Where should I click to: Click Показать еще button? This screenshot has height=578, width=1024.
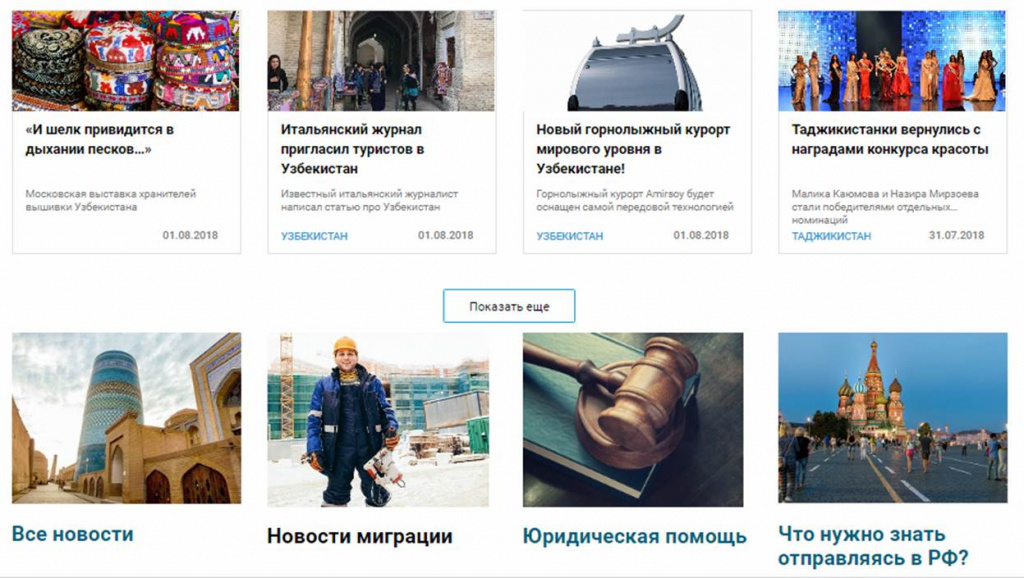pyautogui.click(x=509, y=306)
